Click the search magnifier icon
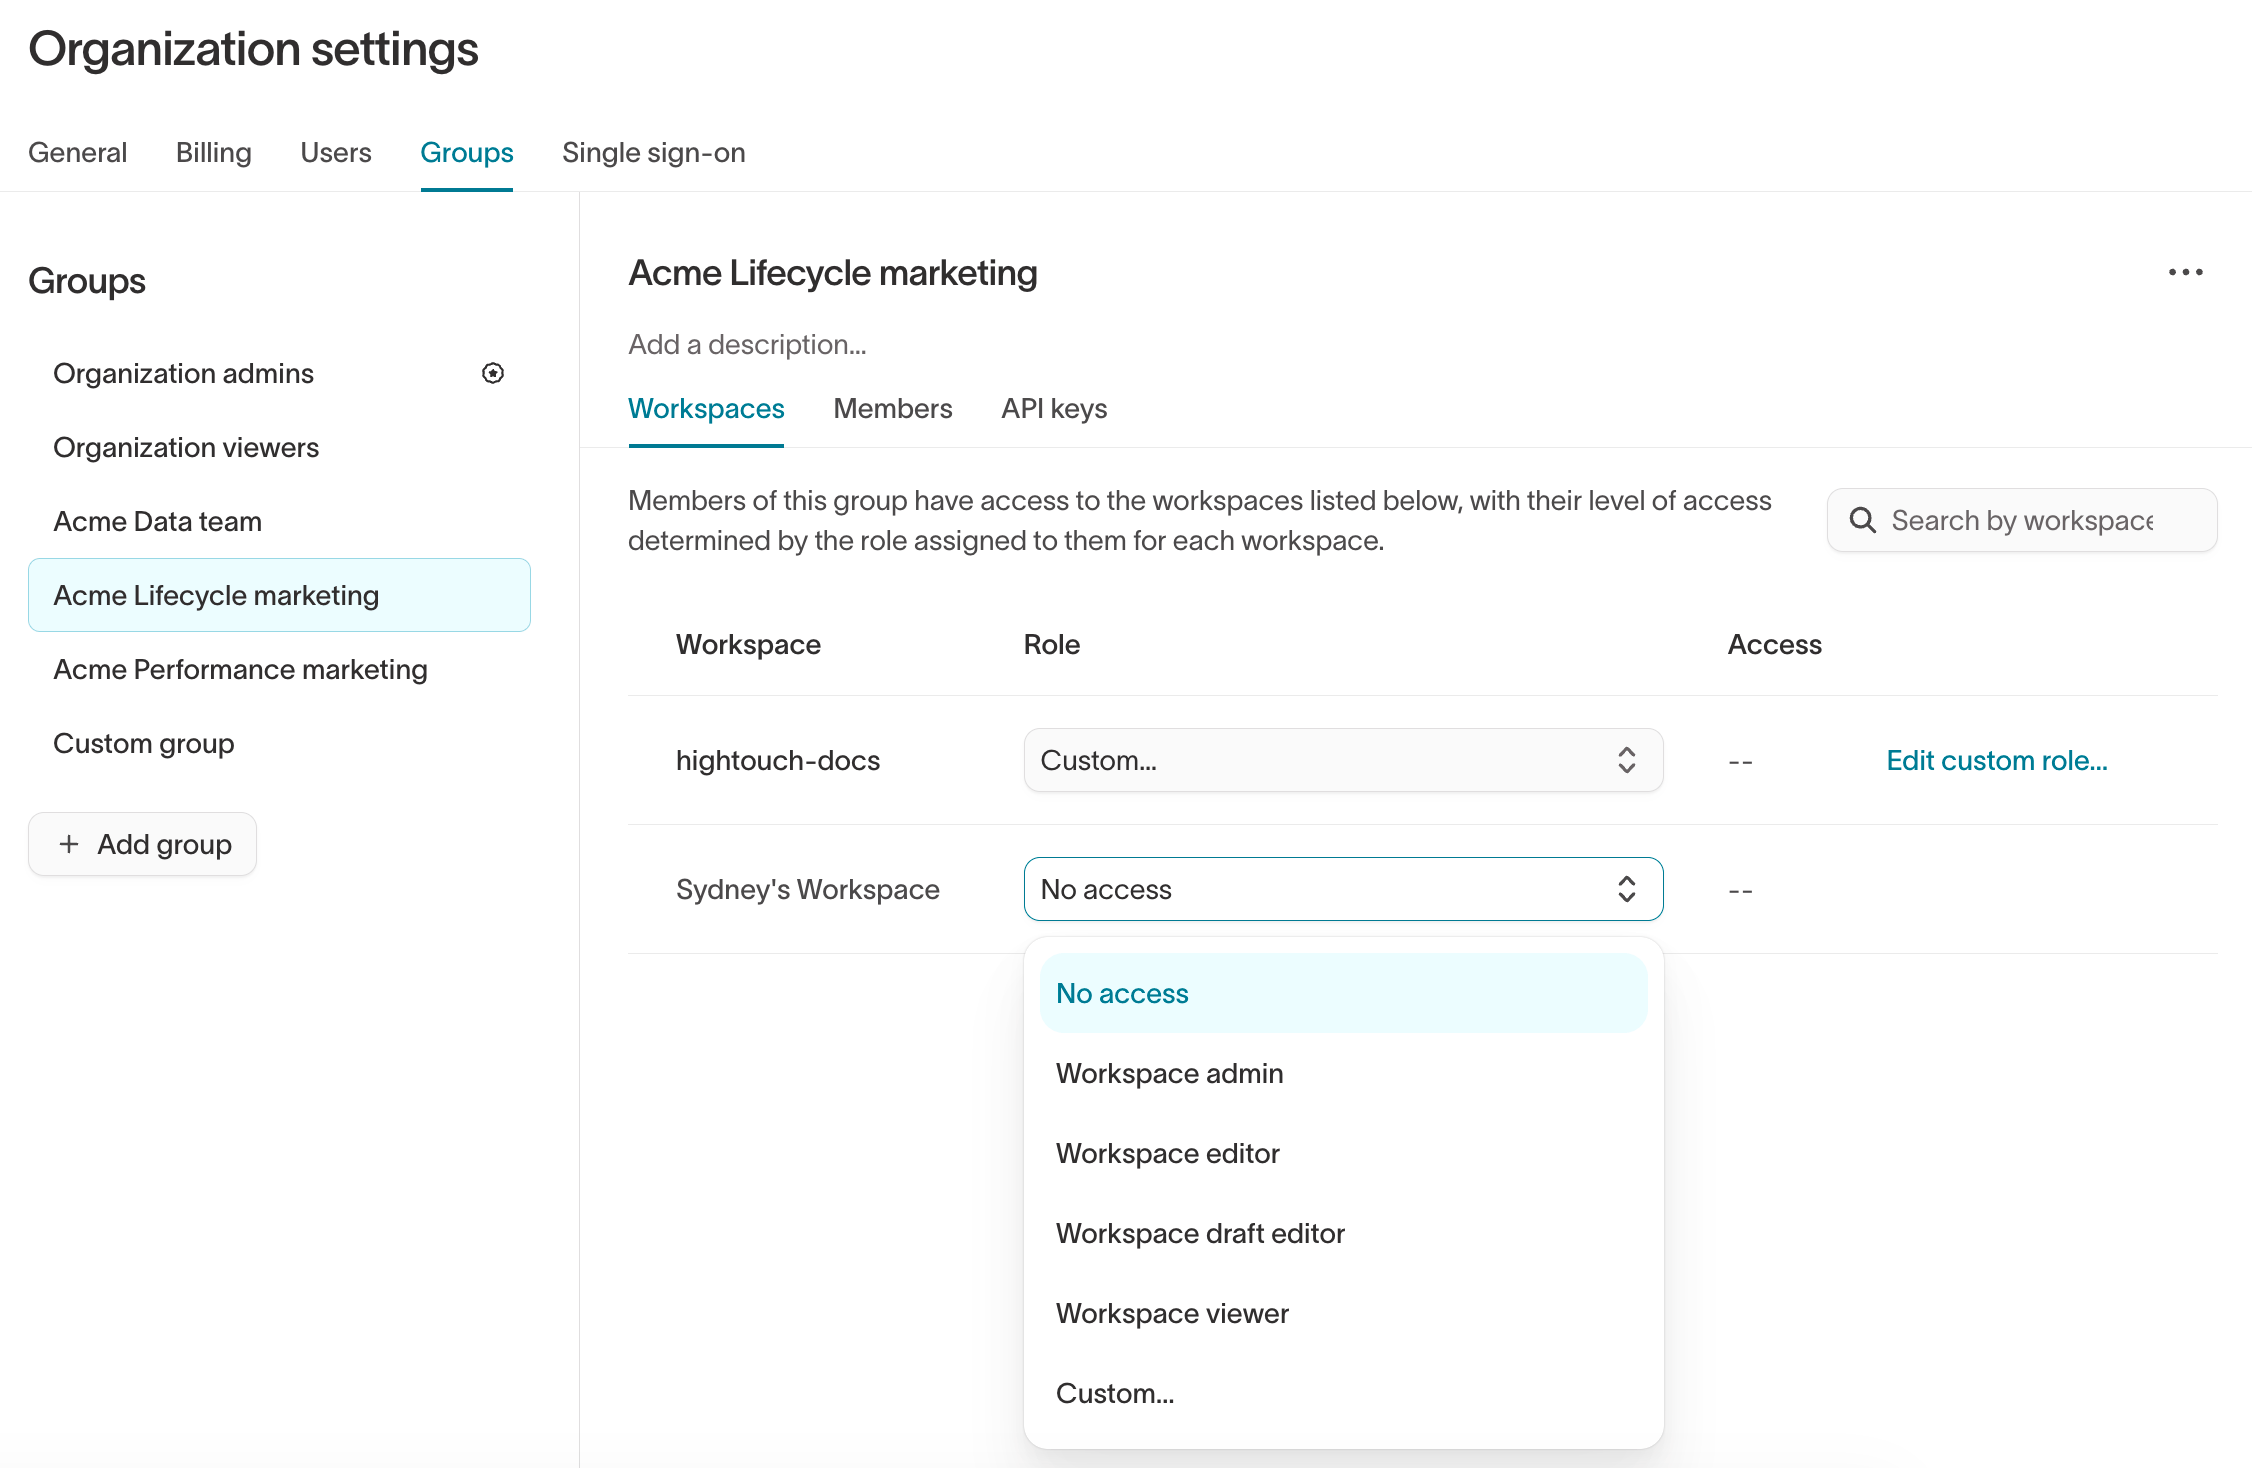Image resolution: width=2252 pixels, height=1468 pixels. pyautogui.click(x=1862, y=520)
